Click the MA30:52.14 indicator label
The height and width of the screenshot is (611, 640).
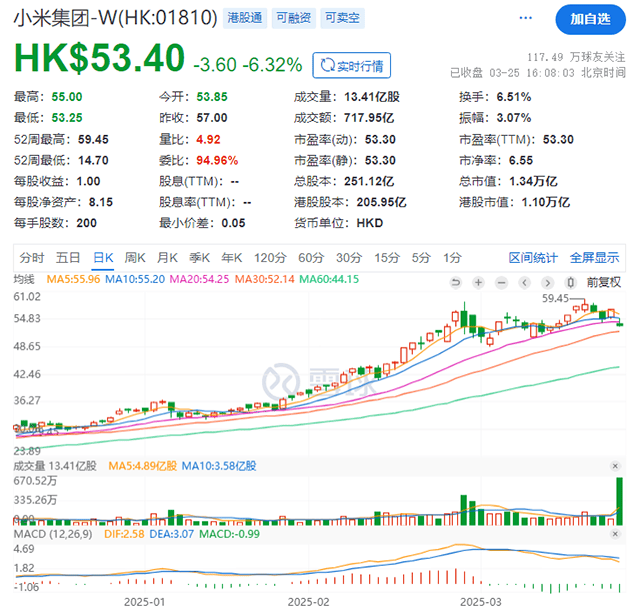pos(264,280)
